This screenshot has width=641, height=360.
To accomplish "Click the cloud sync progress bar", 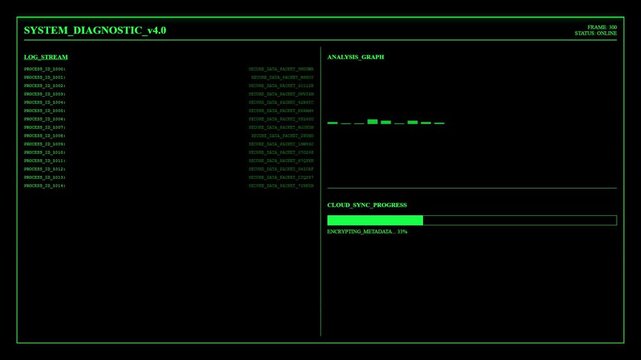I will click(472, 220).
